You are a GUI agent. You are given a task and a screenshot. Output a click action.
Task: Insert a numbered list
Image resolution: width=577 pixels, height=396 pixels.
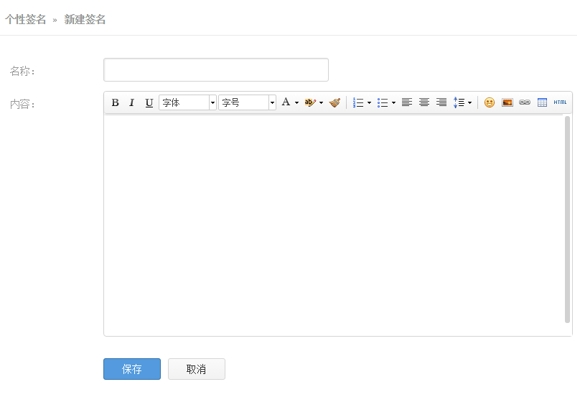pos(362,103)
